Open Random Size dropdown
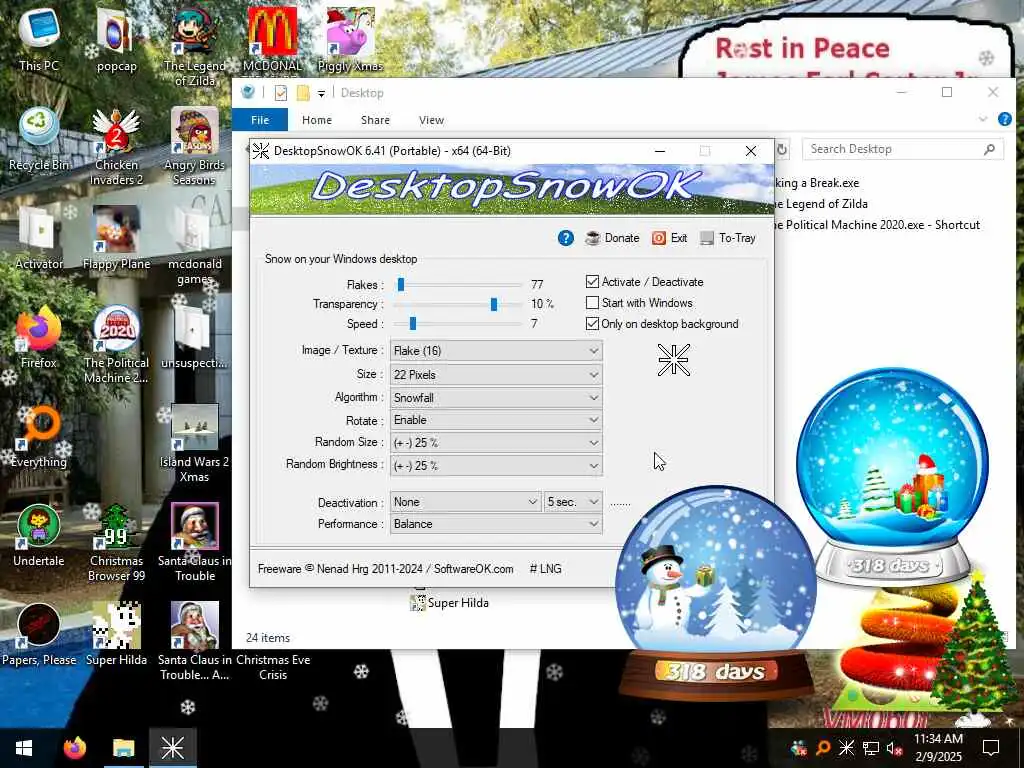This screenshot has width=1024, height=768. [496, 442]
